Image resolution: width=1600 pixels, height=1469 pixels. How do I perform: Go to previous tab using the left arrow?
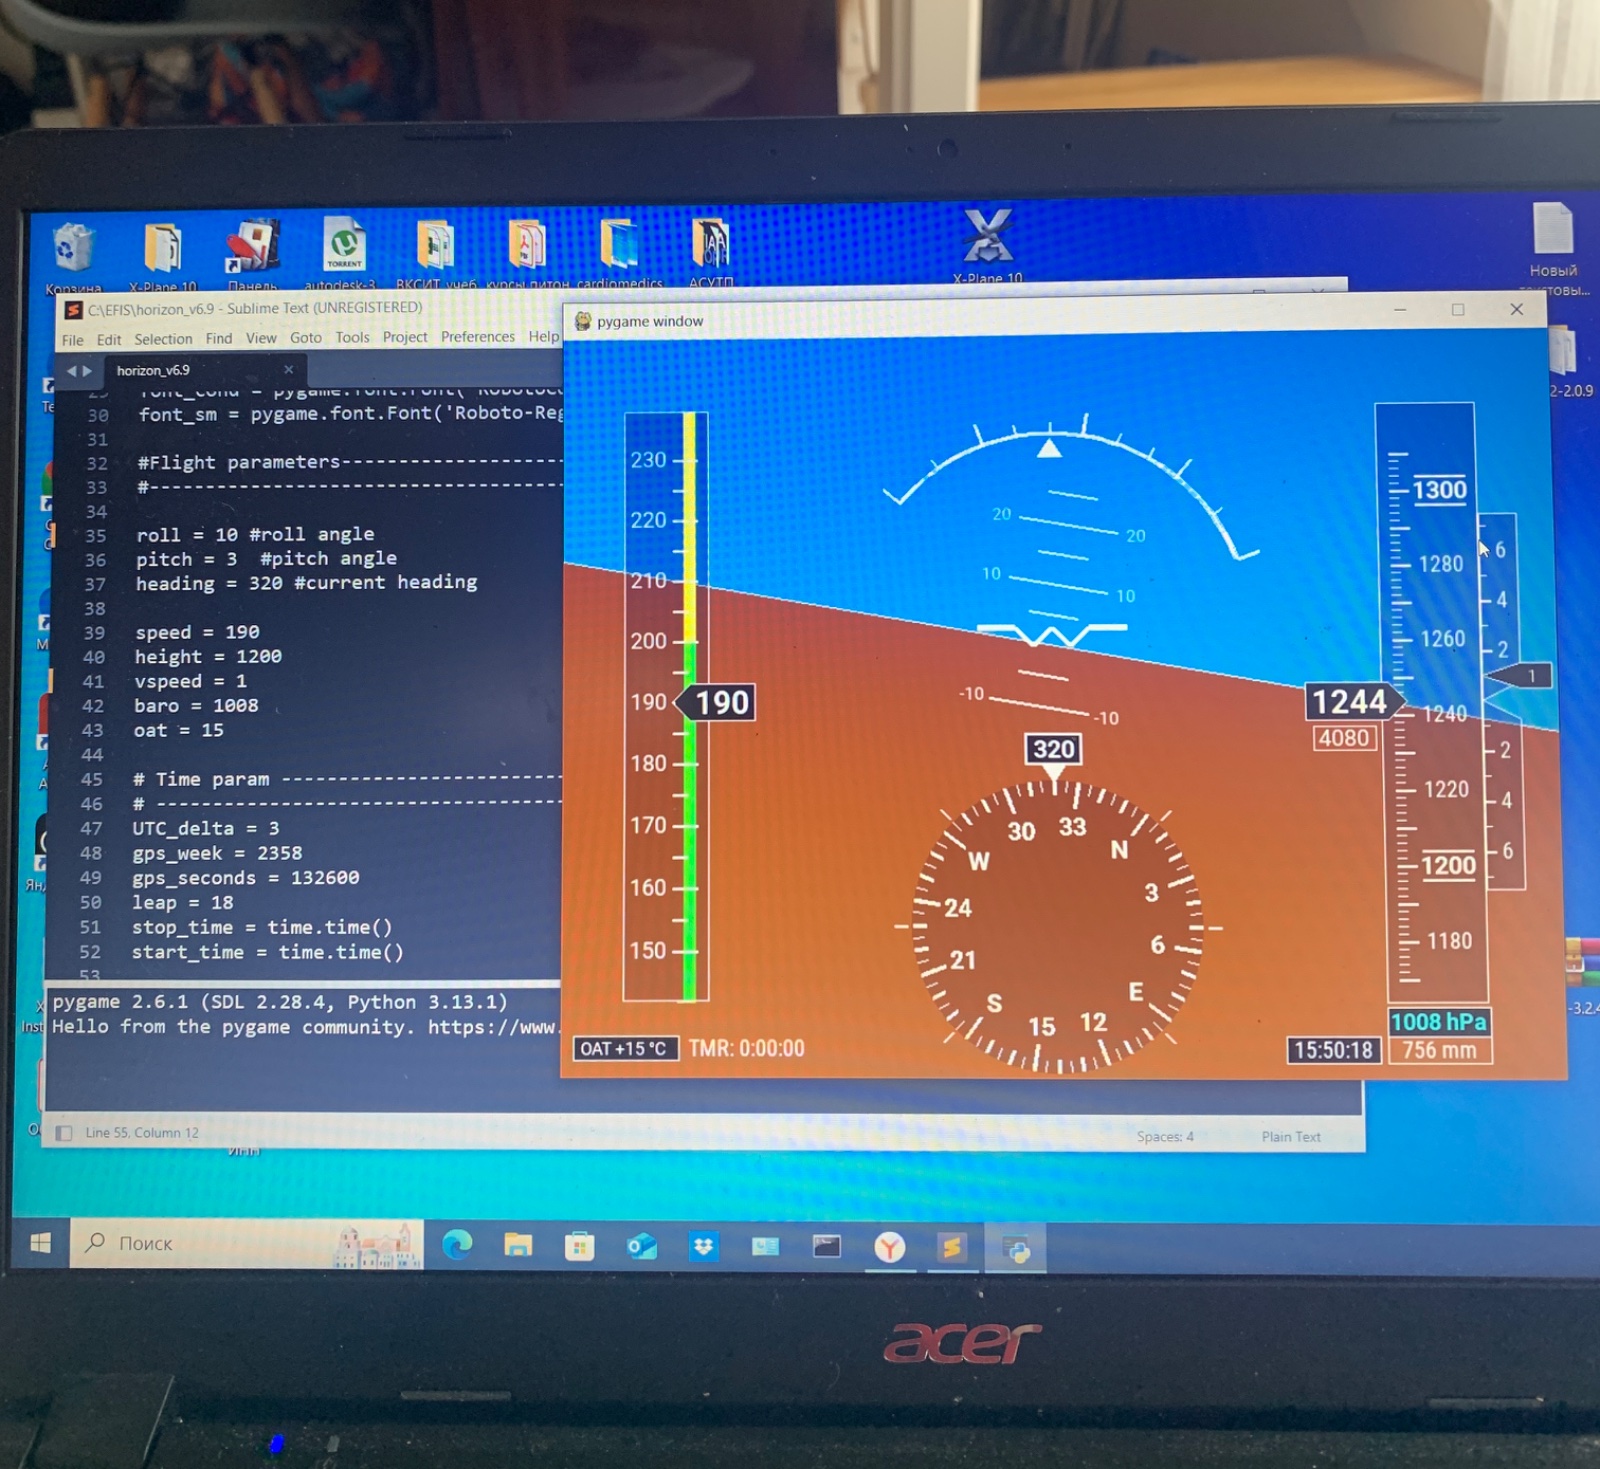coord(71,371)
